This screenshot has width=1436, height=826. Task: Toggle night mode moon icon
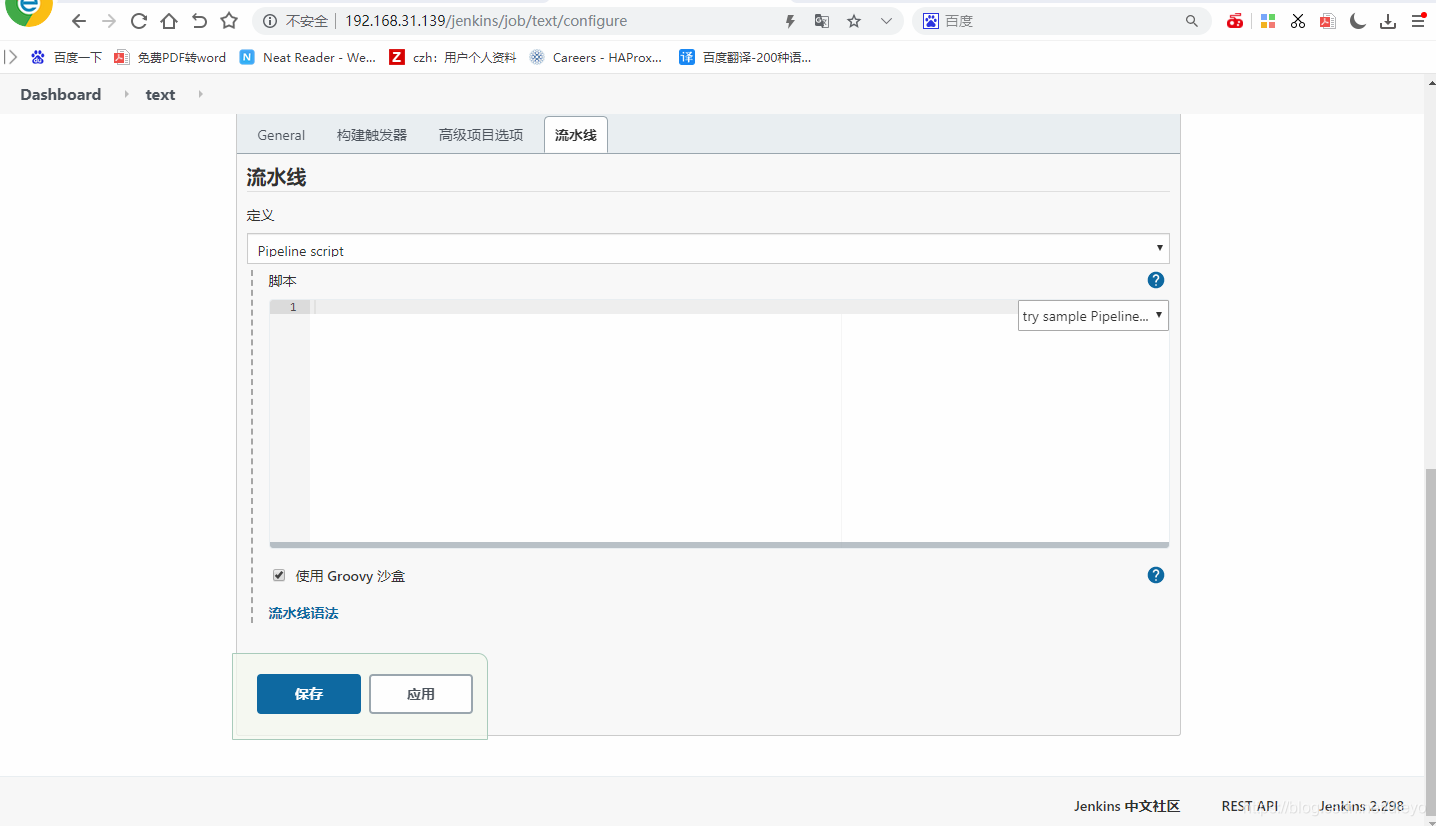(x=1357, y=21)
